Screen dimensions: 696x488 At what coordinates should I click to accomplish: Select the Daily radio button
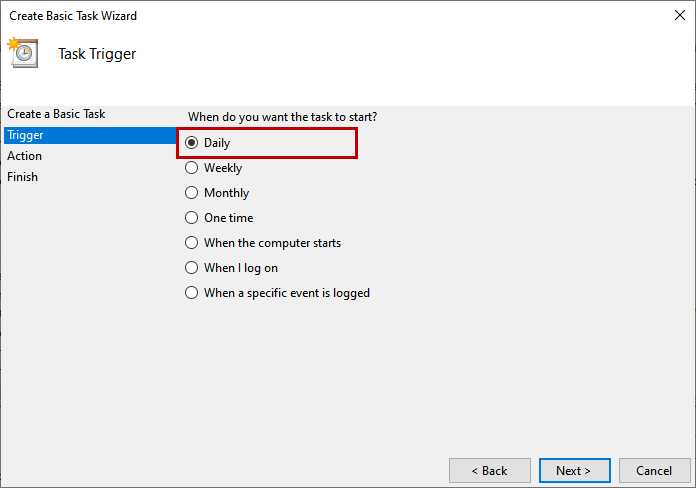click(x=192, y=143)
